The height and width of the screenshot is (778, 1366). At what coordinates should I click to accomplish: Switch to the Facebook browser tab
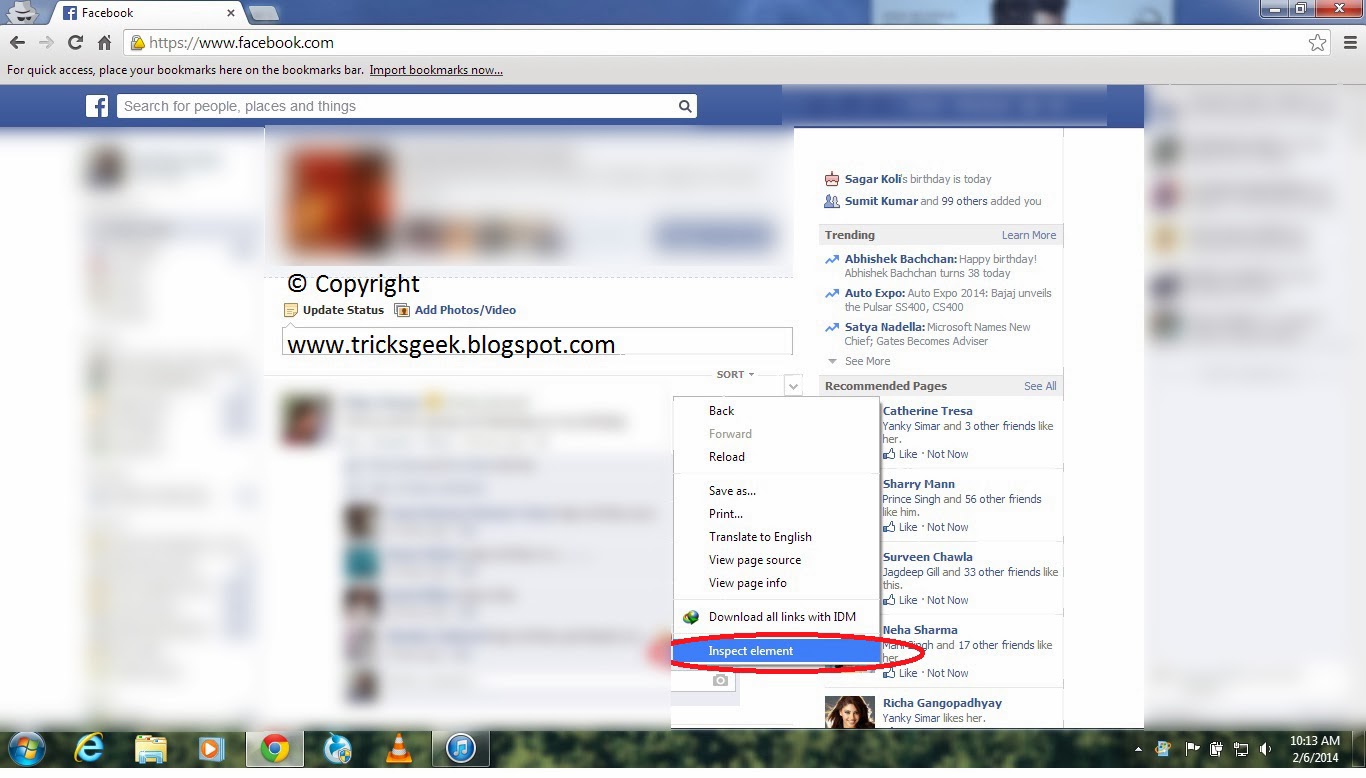(148, 13)
